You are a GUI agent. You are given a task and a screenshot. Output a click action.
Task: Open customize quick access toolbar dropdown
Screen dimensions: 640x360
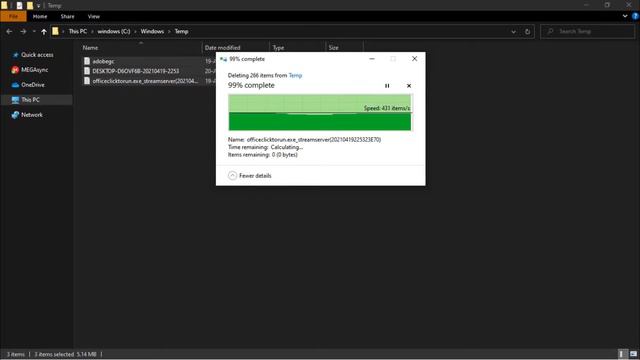pos(38,6)
